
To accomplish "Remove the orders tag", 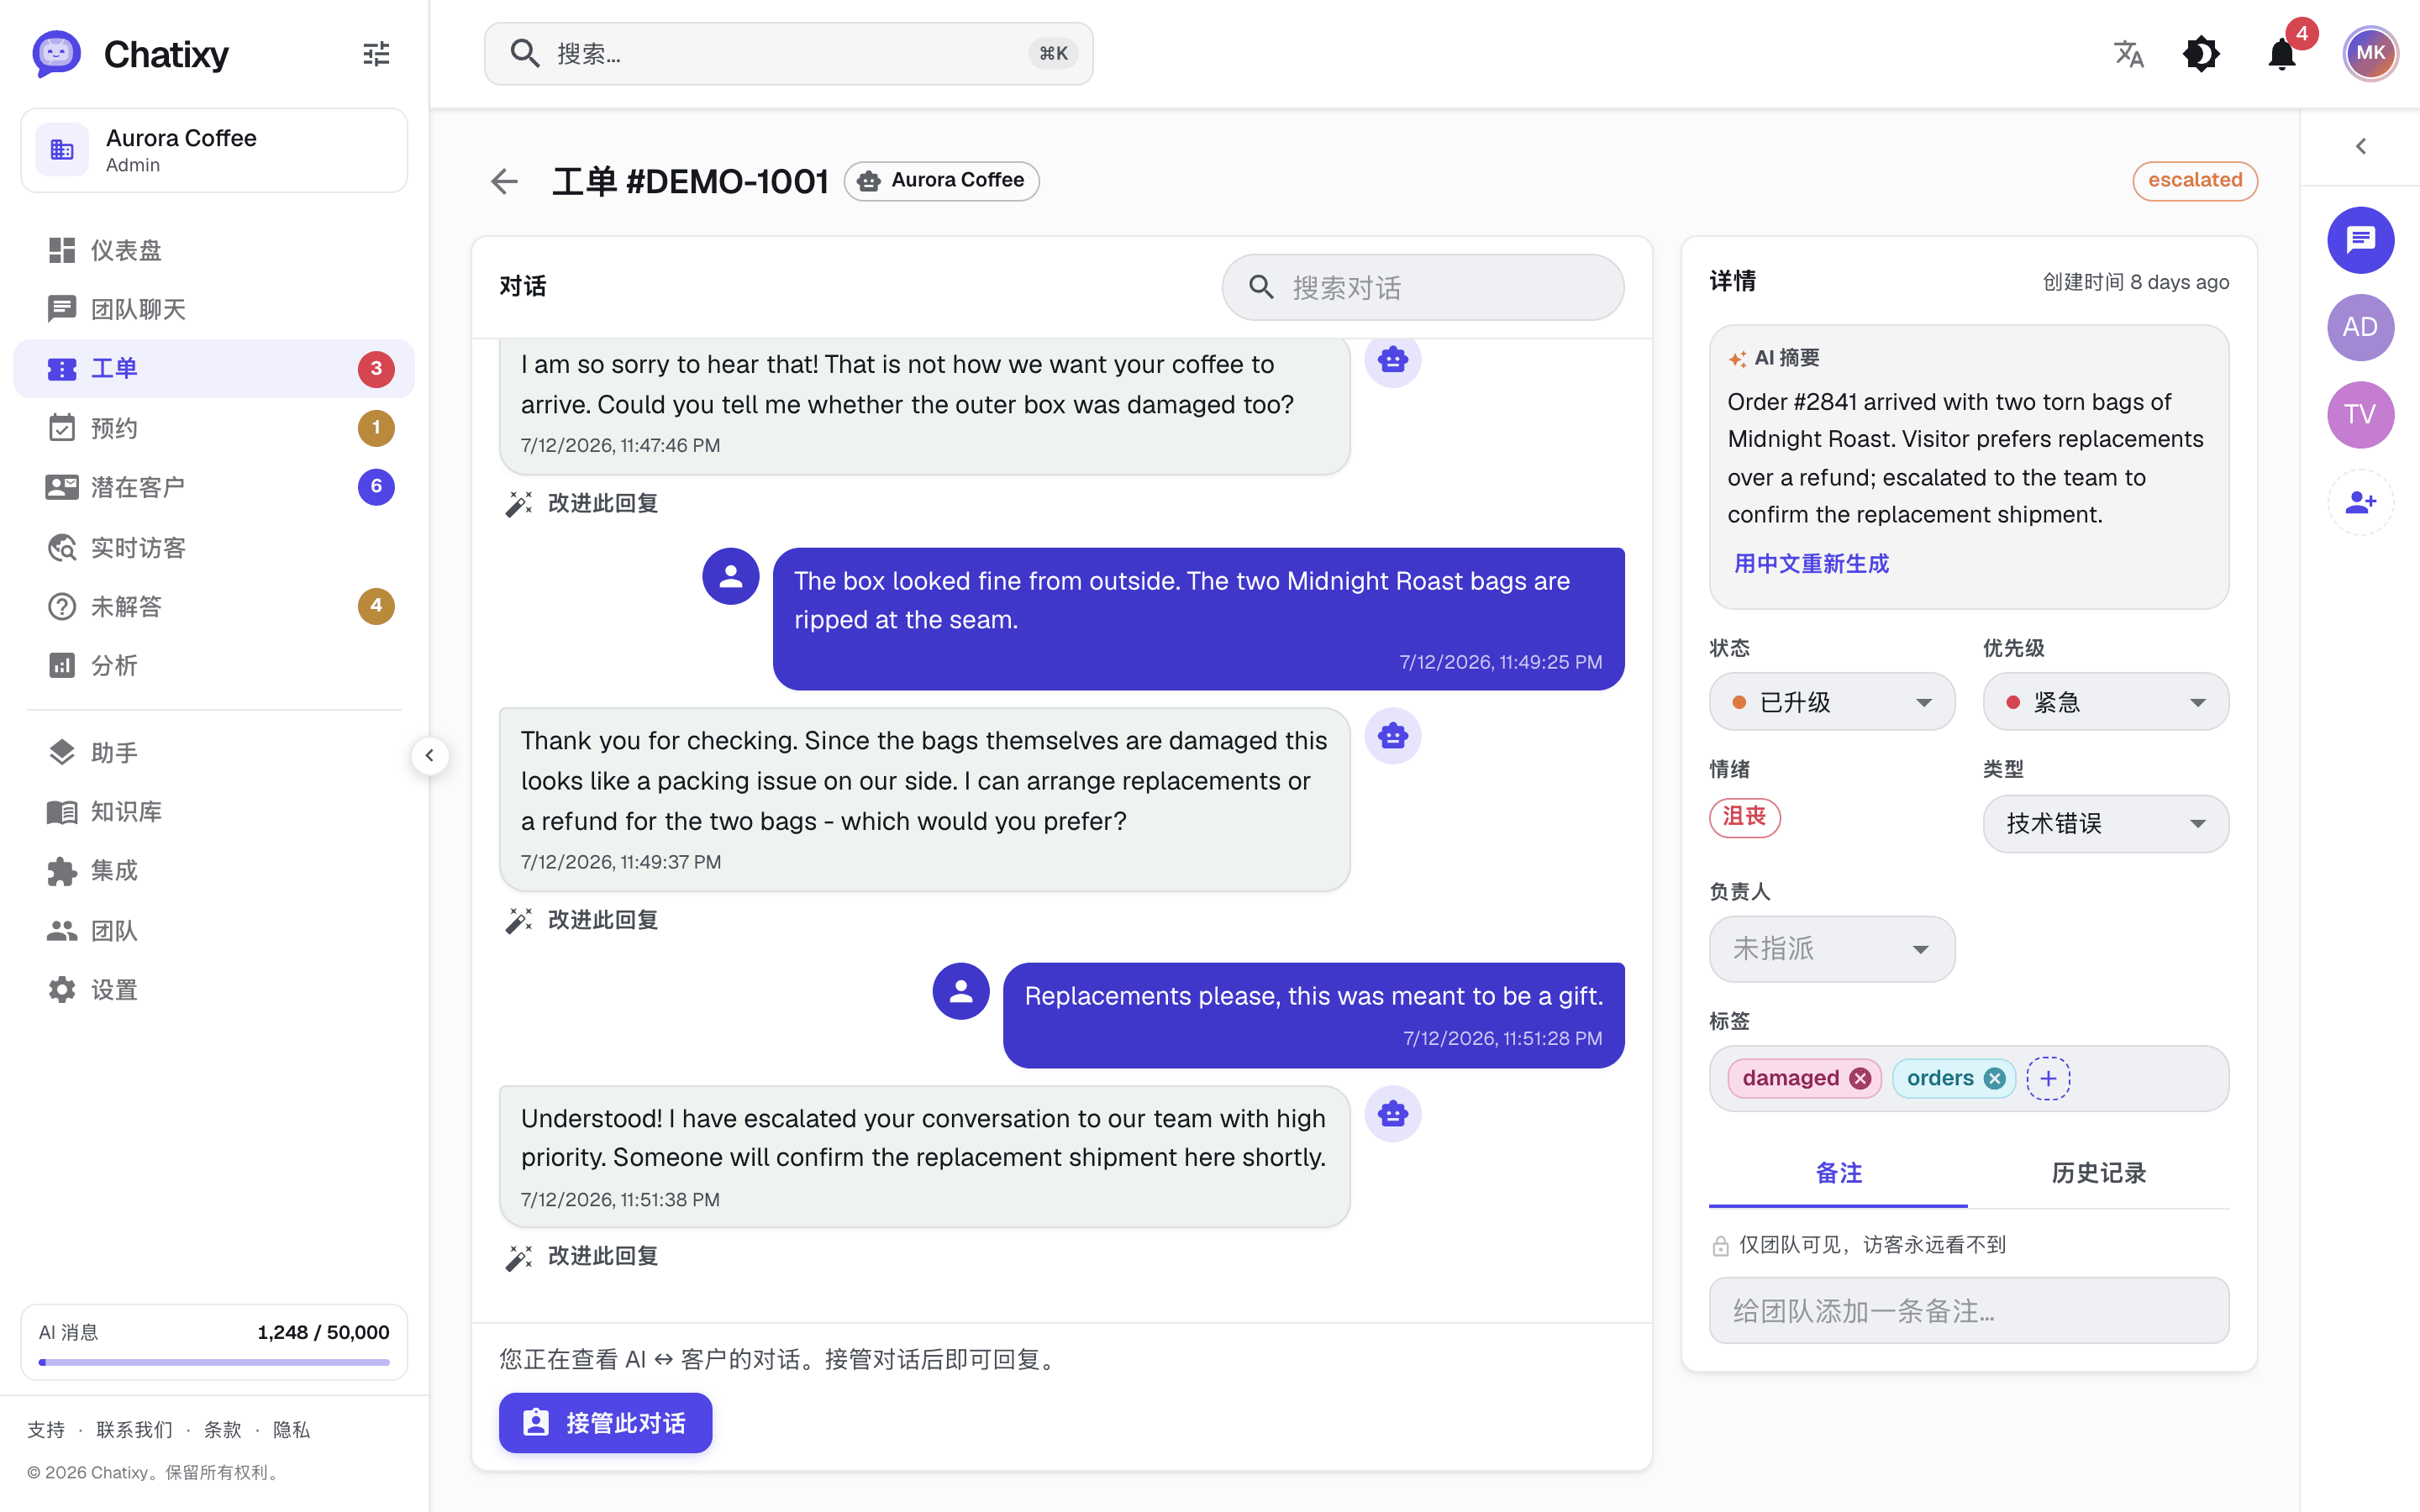I will point(1995,1078).
